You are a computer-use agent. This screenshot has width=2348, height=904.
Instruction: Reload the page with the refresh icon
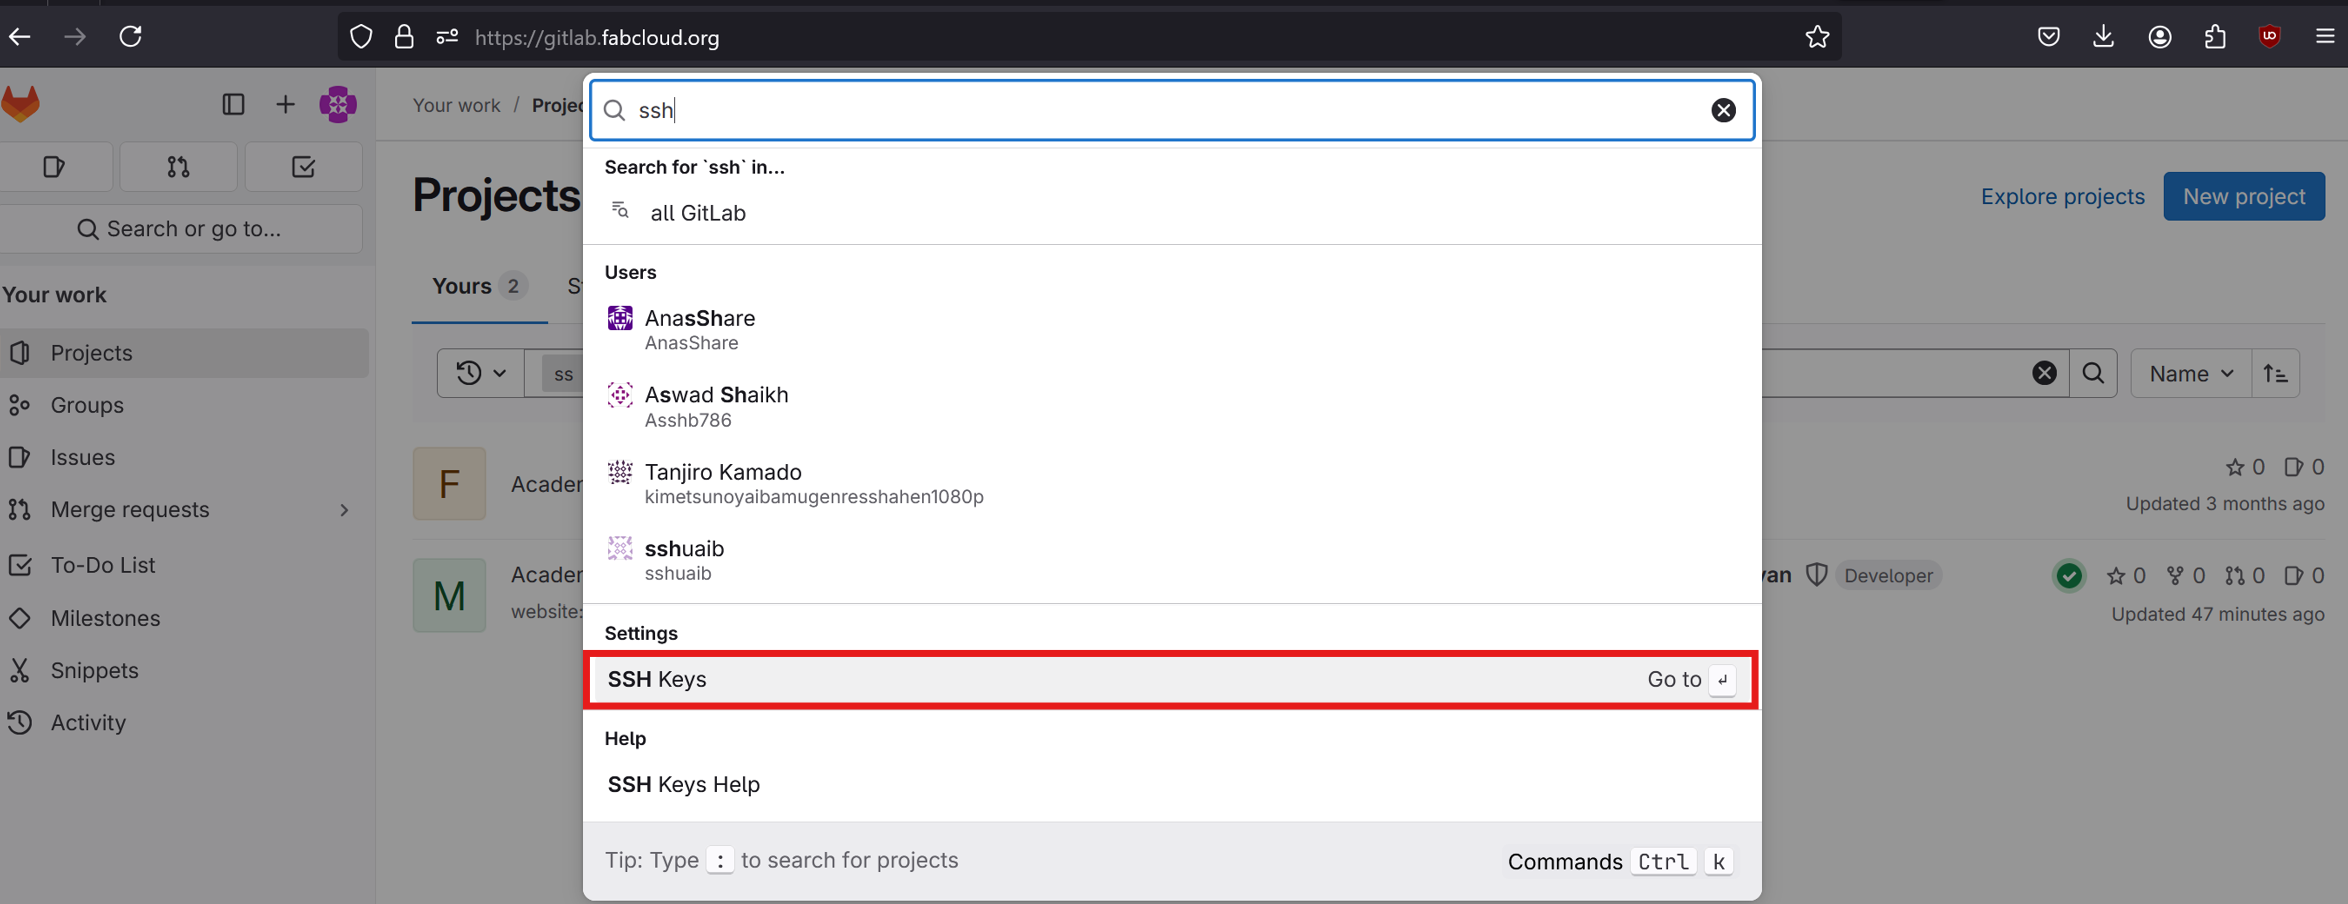click(x=131, y=37)
